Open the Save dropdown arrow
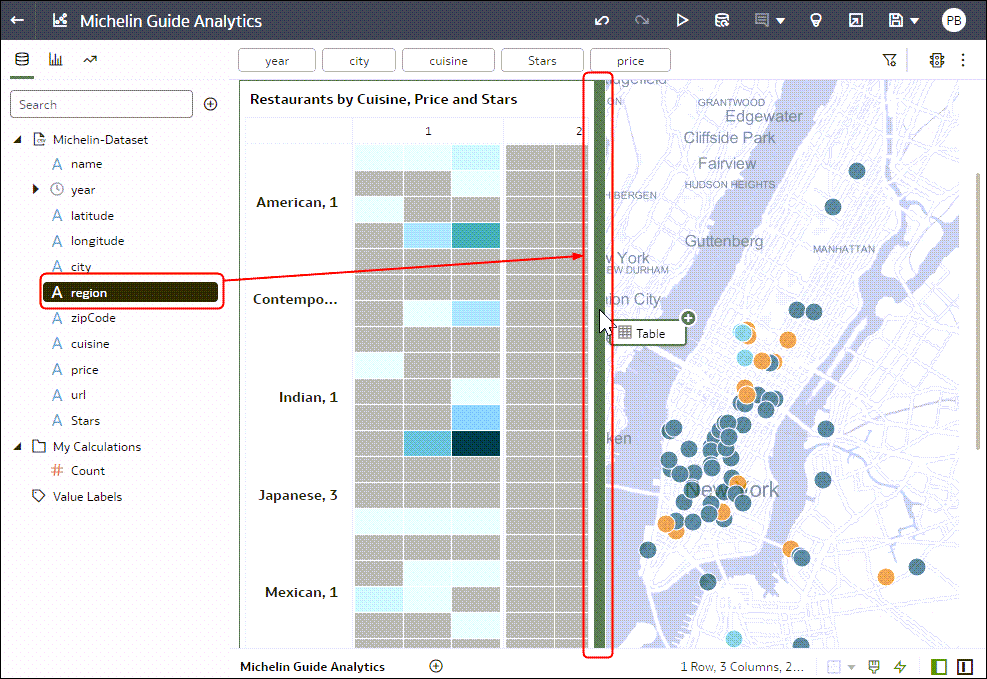Image resolution: width=987 pixels, height=679 pixels. 915,21
